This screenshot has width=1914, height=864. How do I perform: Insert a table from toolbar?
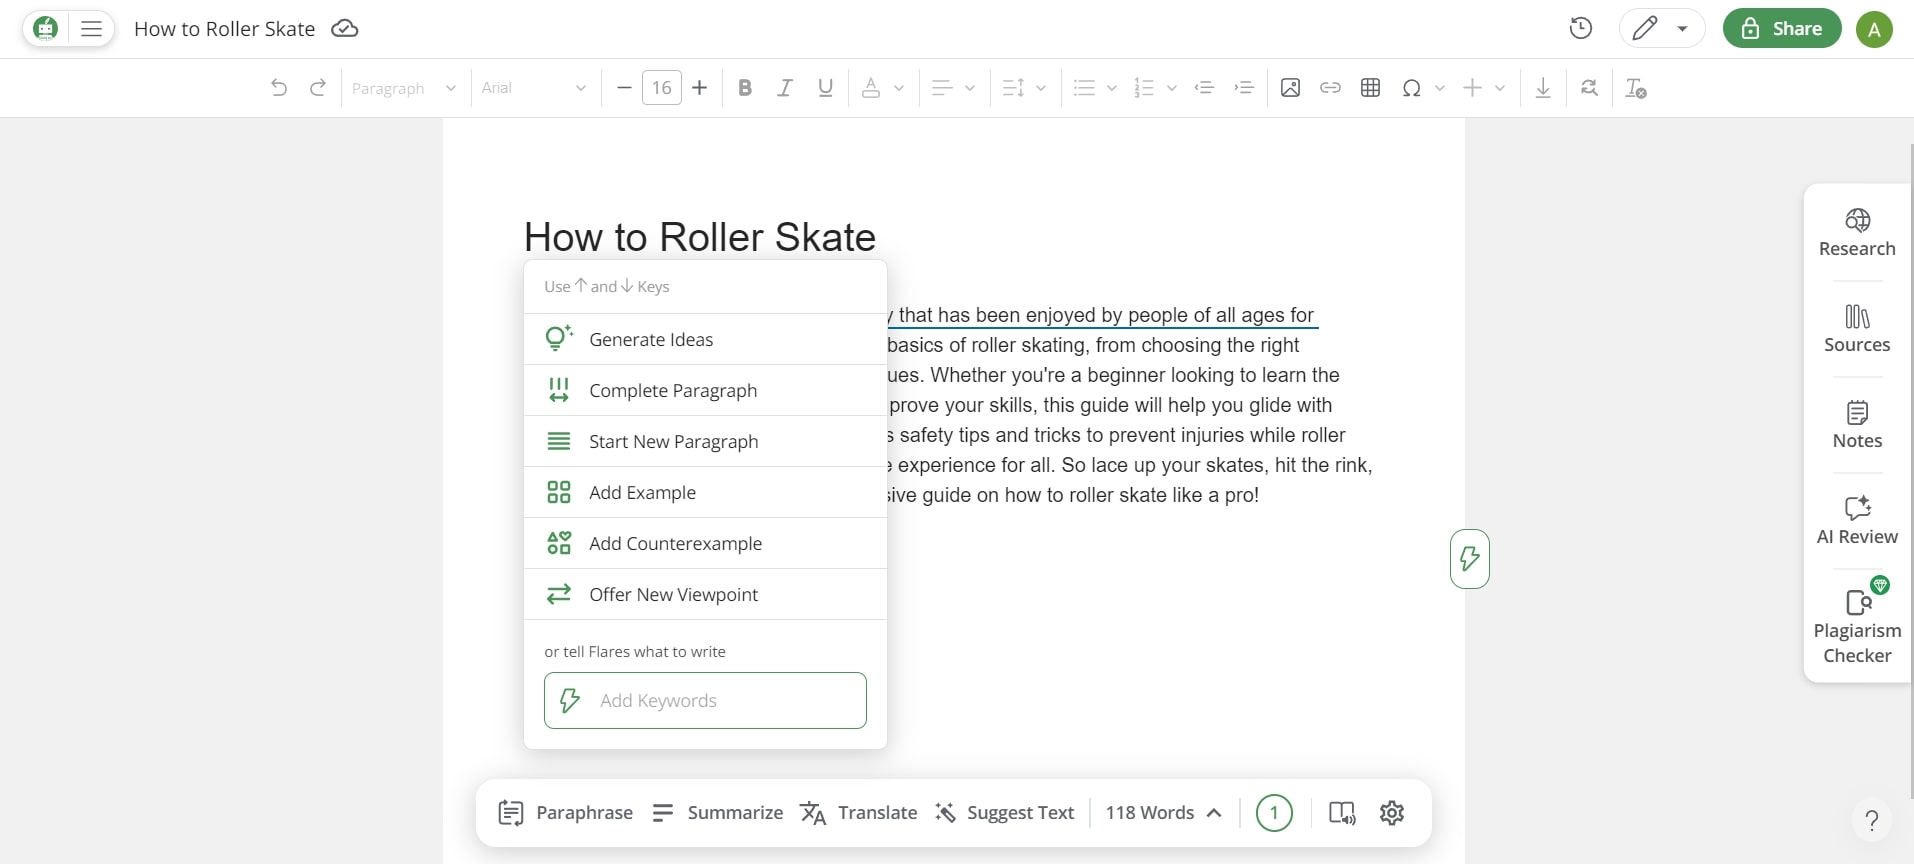point(1371,88)
